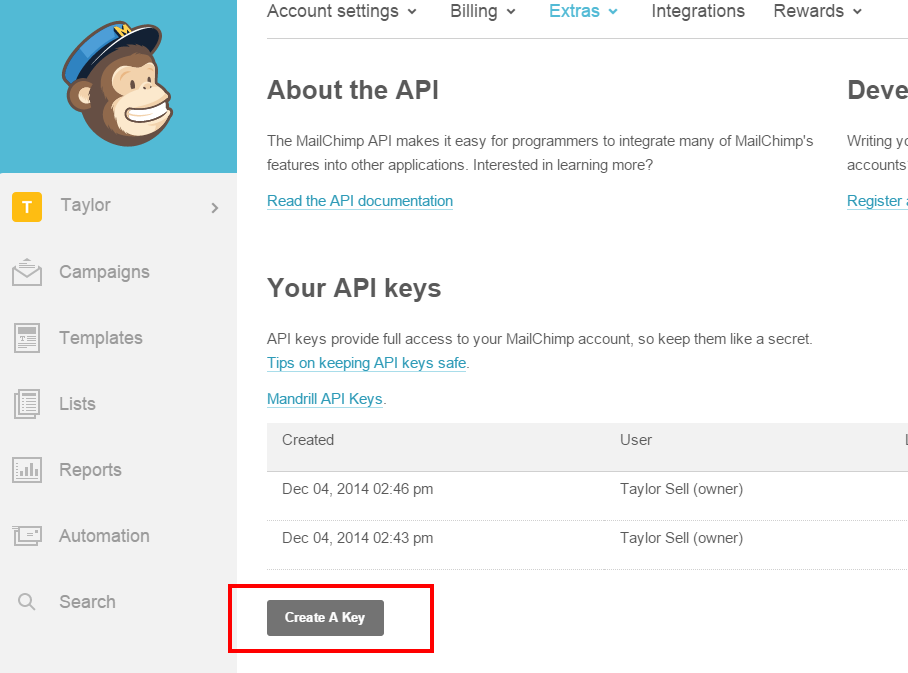Open Search in the sidebar
The image size is (908, 673).
point(87,602)
